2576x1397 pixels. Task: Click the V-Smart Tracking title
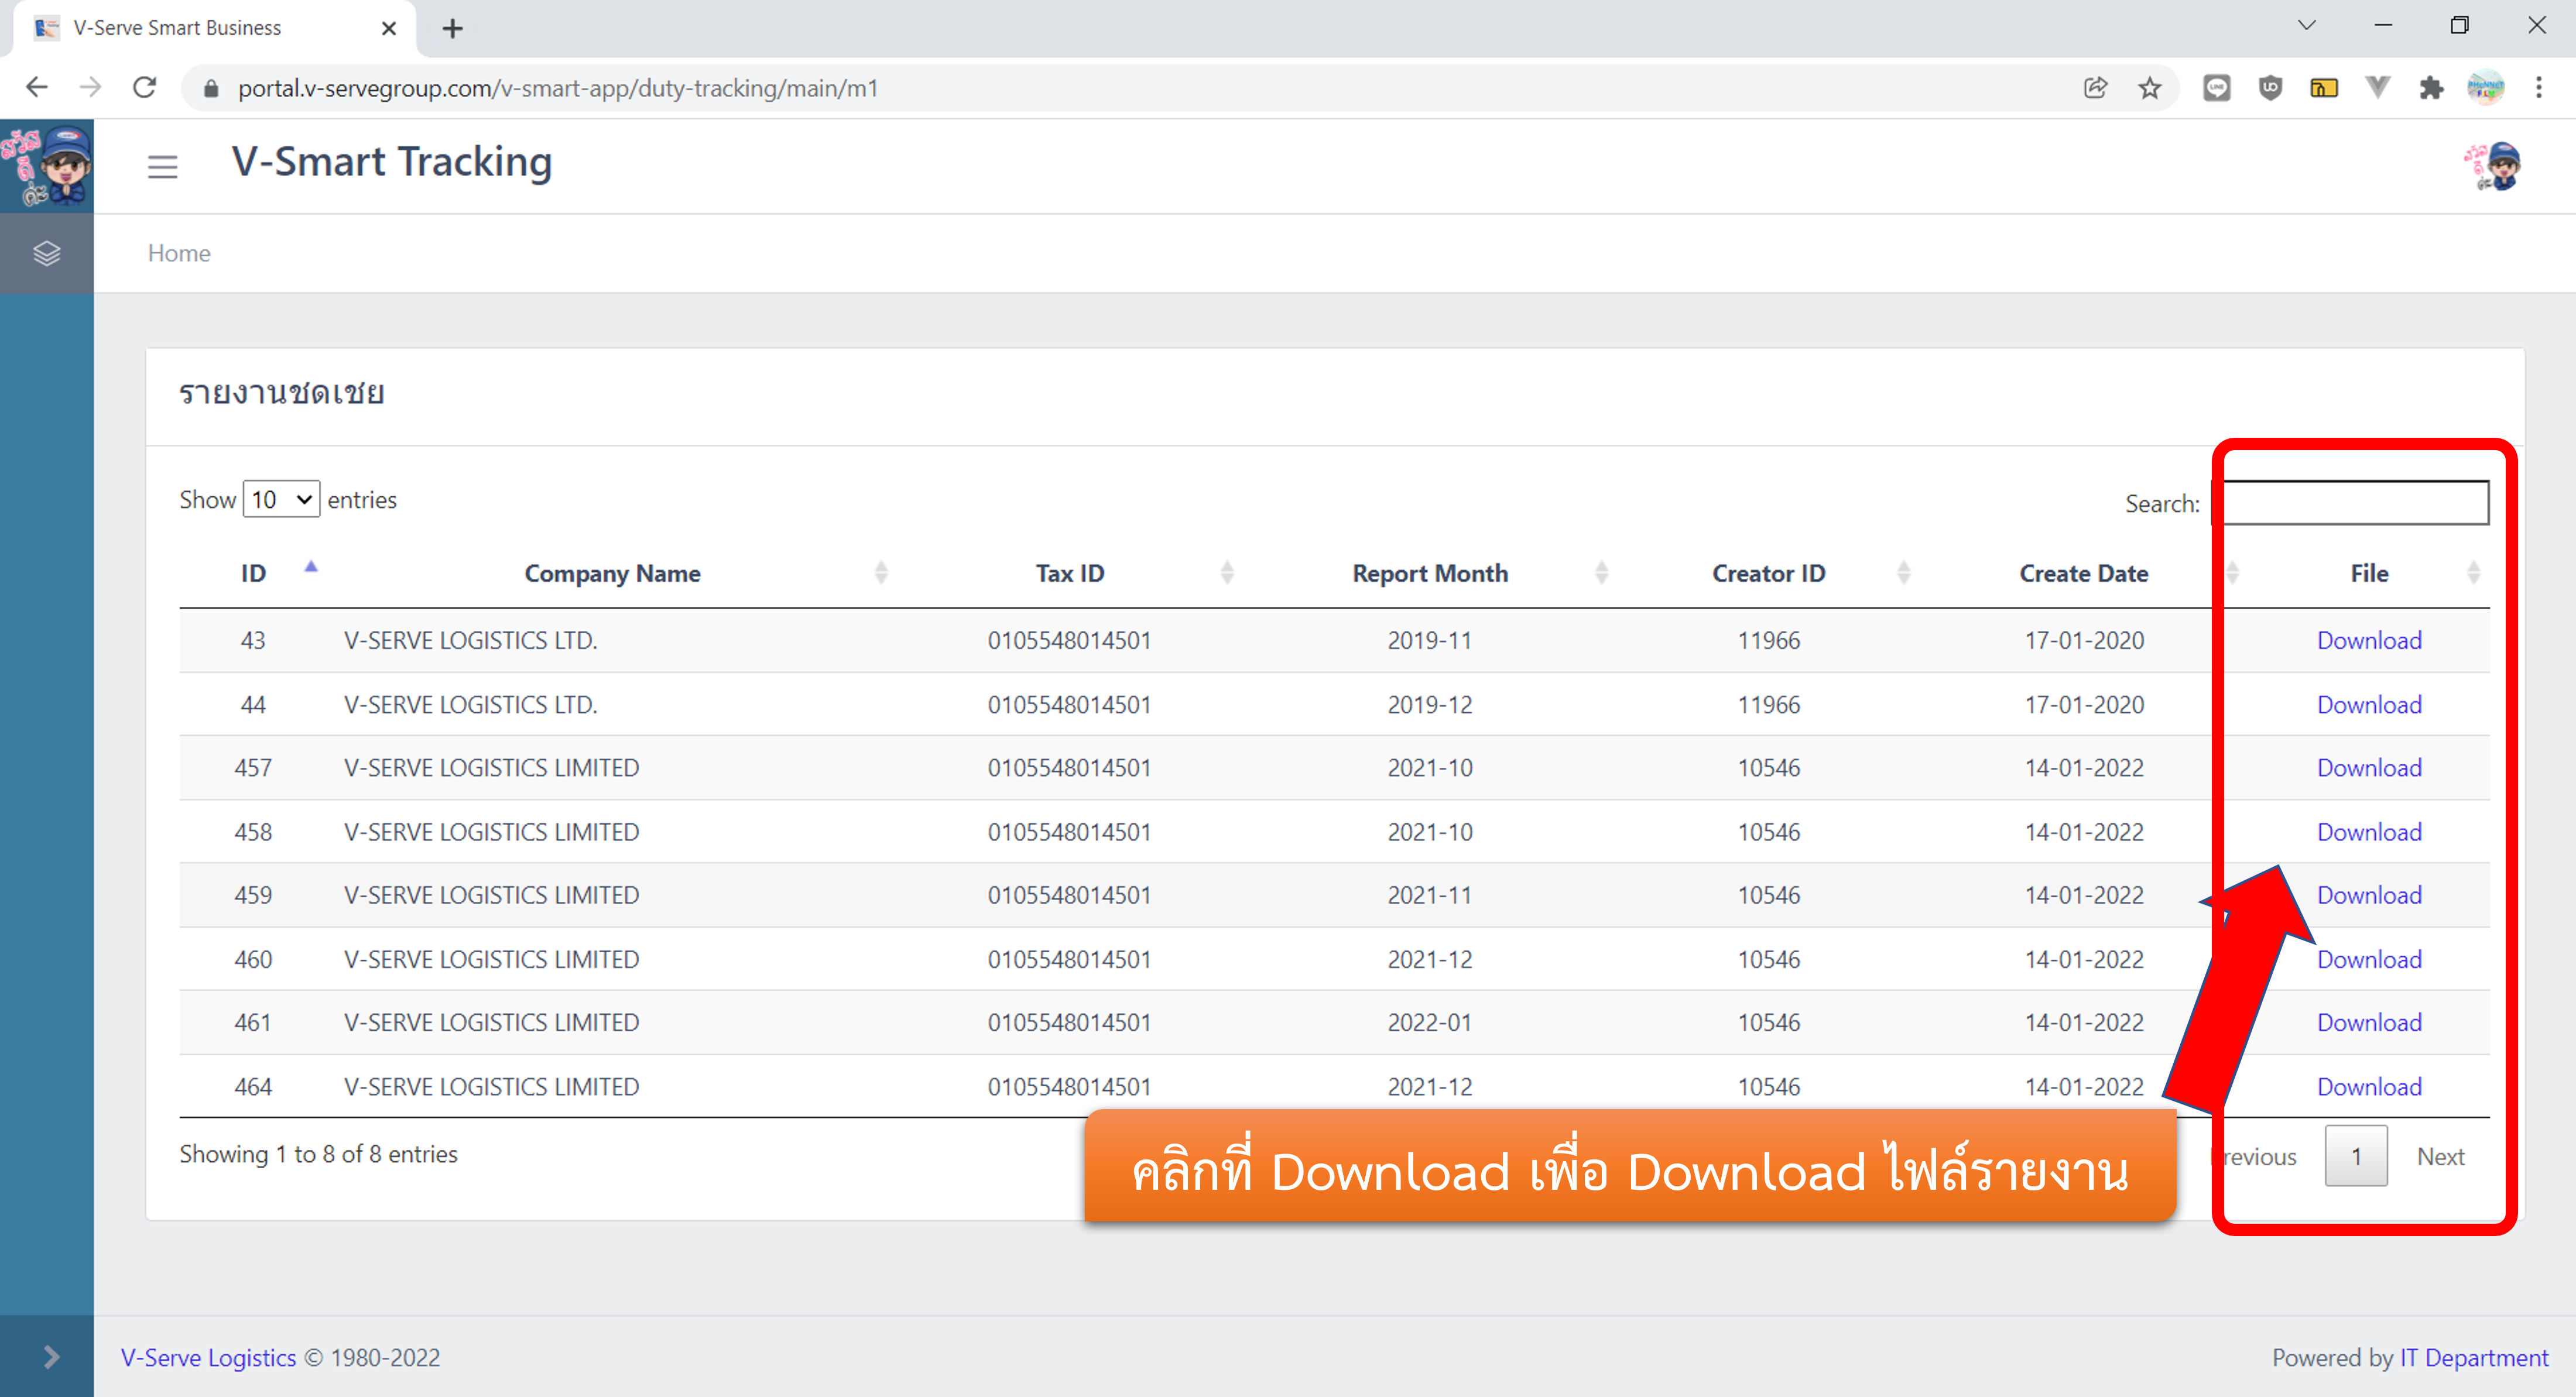tap(391, 162)
